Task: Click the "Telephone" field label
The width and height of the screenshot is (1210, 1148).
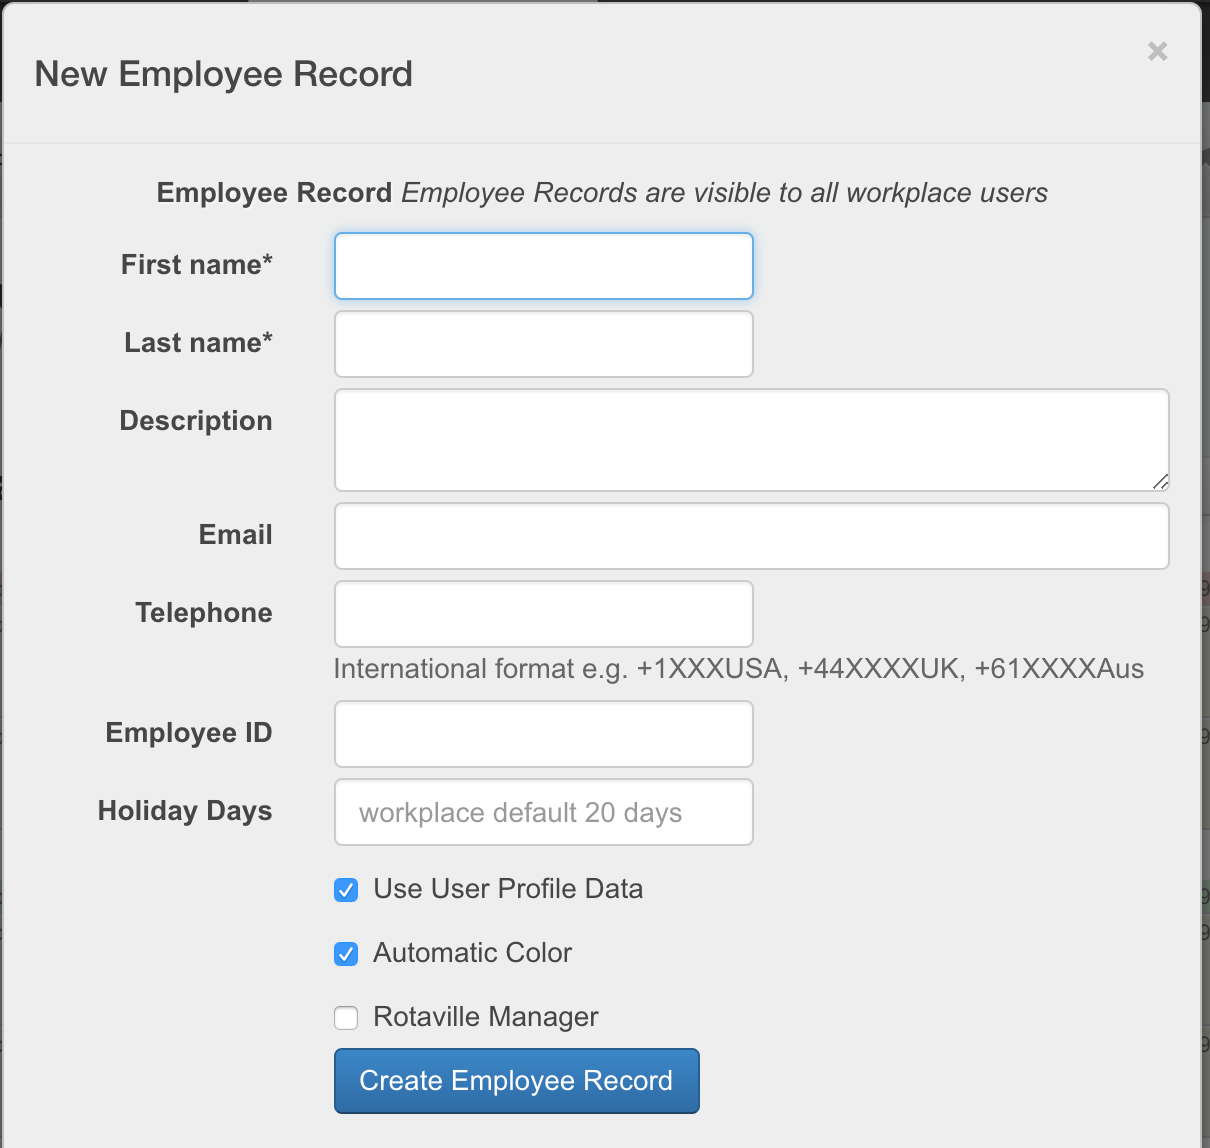Action: 204,613
